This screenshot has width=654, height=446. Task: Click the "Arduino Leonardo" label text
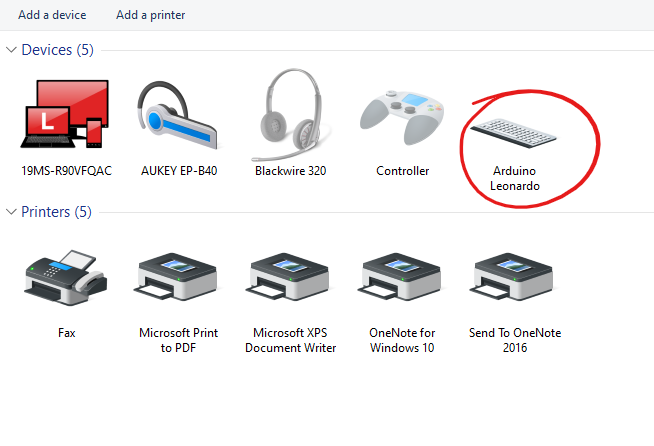pos(515,179)
